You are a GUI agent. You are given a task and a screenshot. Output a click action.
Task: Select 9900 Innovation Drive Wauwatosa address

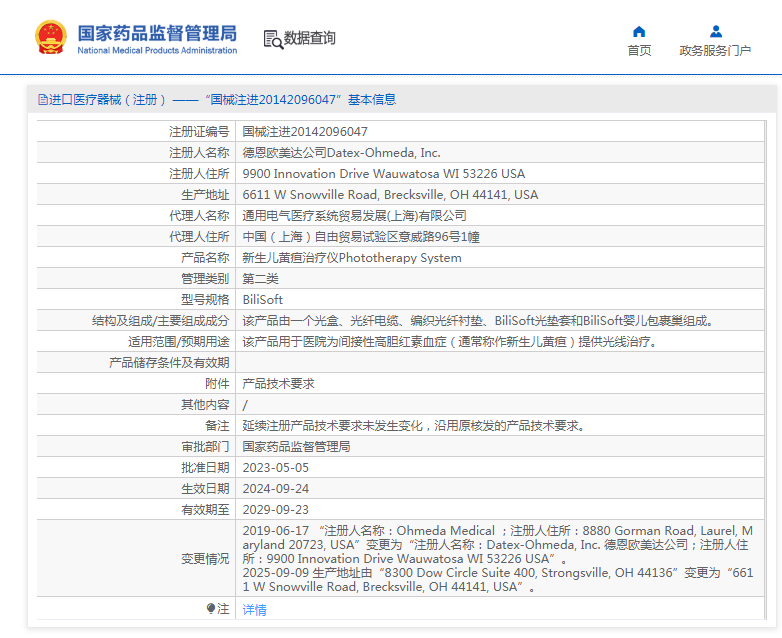tap(384, 174)
